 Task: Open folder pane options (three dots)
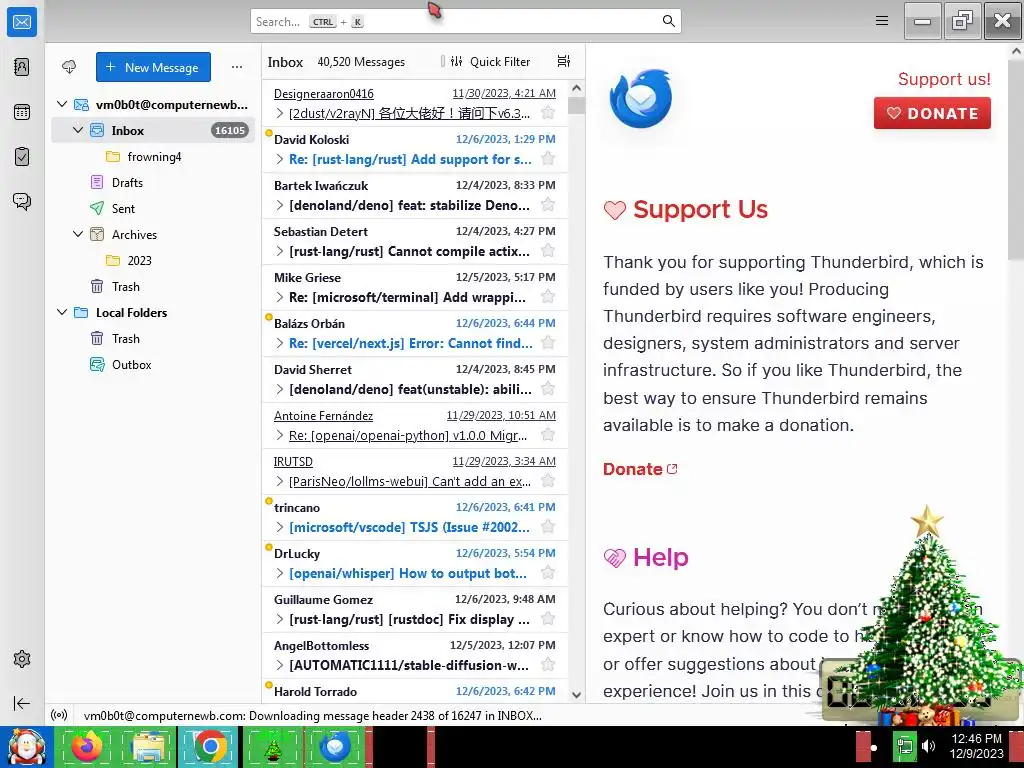236,67
